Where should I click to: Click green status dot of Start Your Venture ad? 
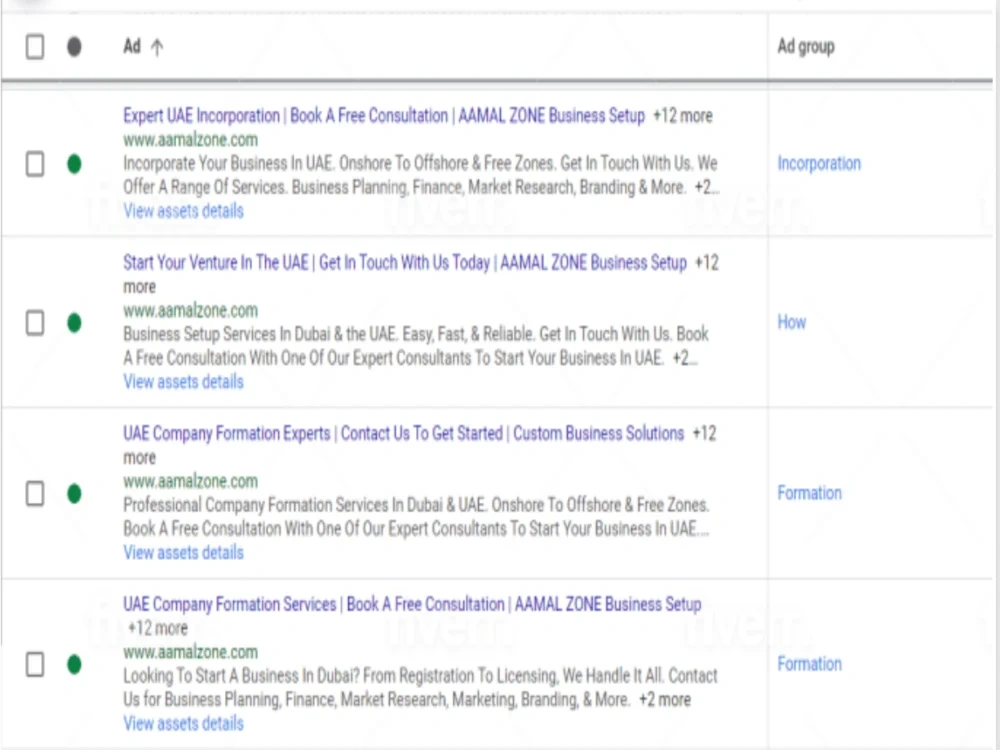(74, 323)
